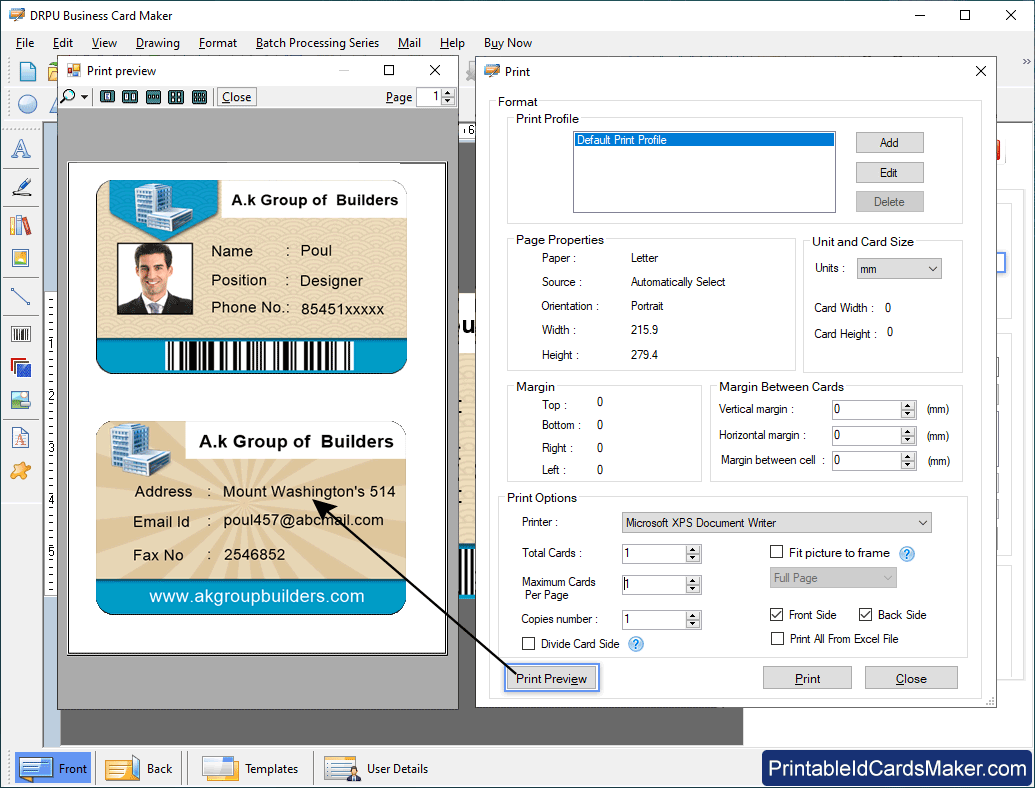Screen dimensions: 1035x788
Task: Open the Format menu
Action: [218, 43]
